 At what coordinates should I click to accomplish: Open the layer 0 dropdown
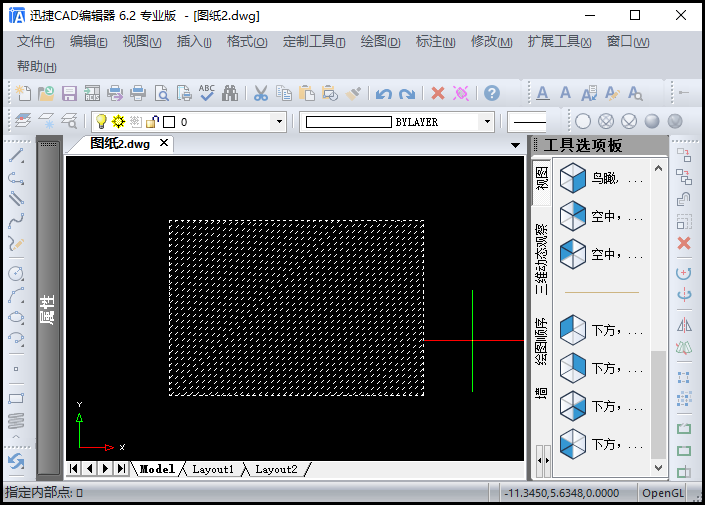click(x=279, y=121)
